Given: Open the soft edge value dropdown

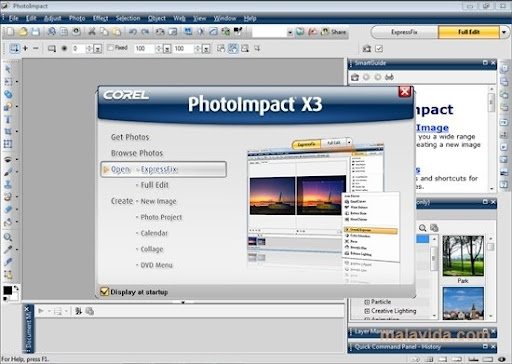Looking at the screenshot, I should [98, 49].
